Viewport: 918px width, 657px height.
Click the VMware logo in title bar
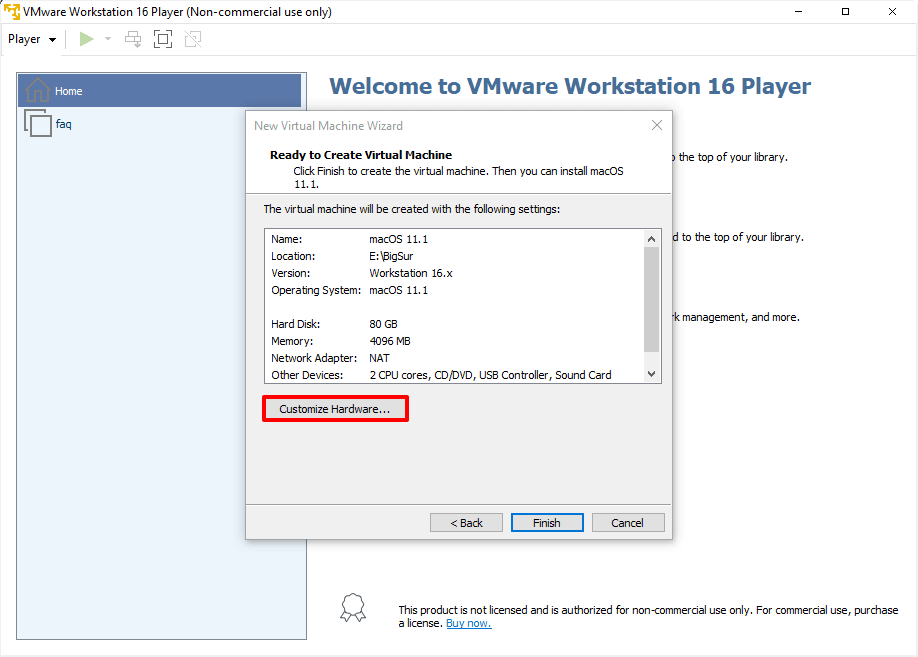point(11,12)
